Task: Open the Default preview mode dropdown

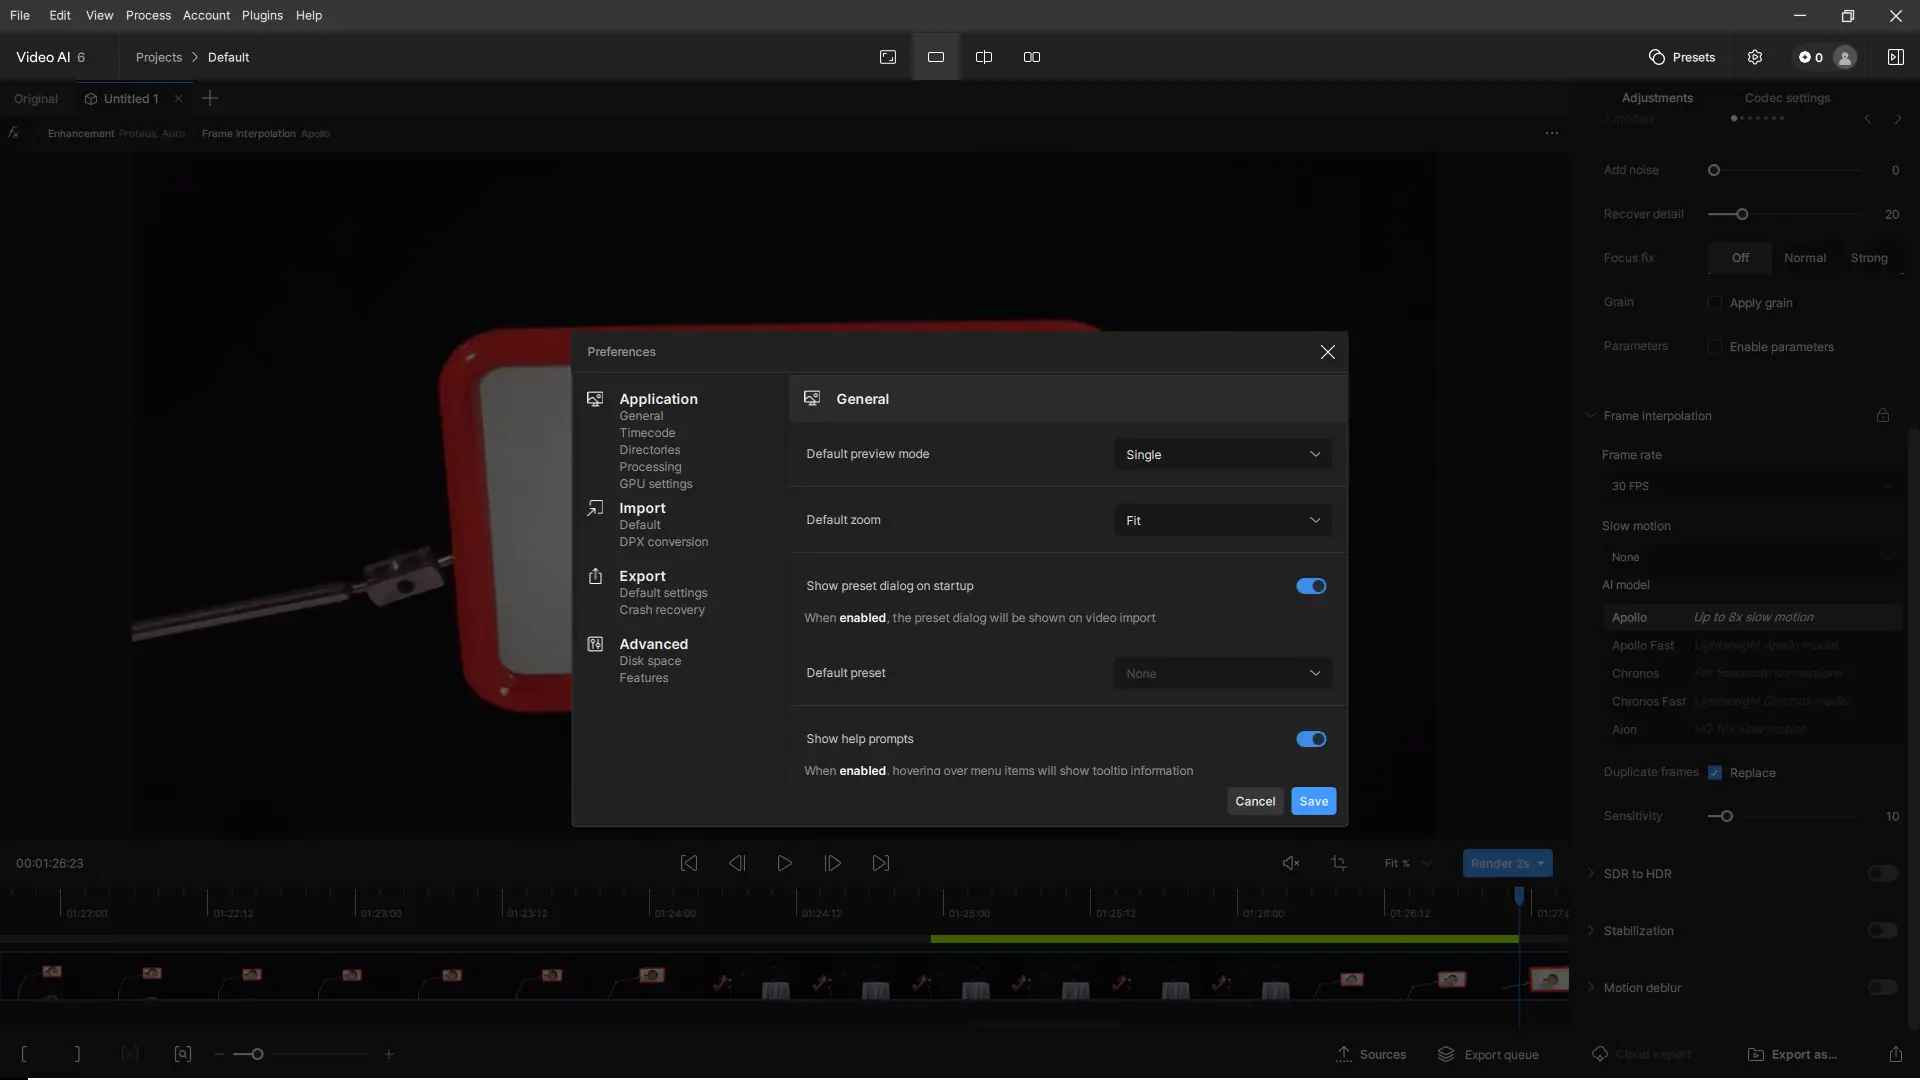Action: coord(1222,455)
